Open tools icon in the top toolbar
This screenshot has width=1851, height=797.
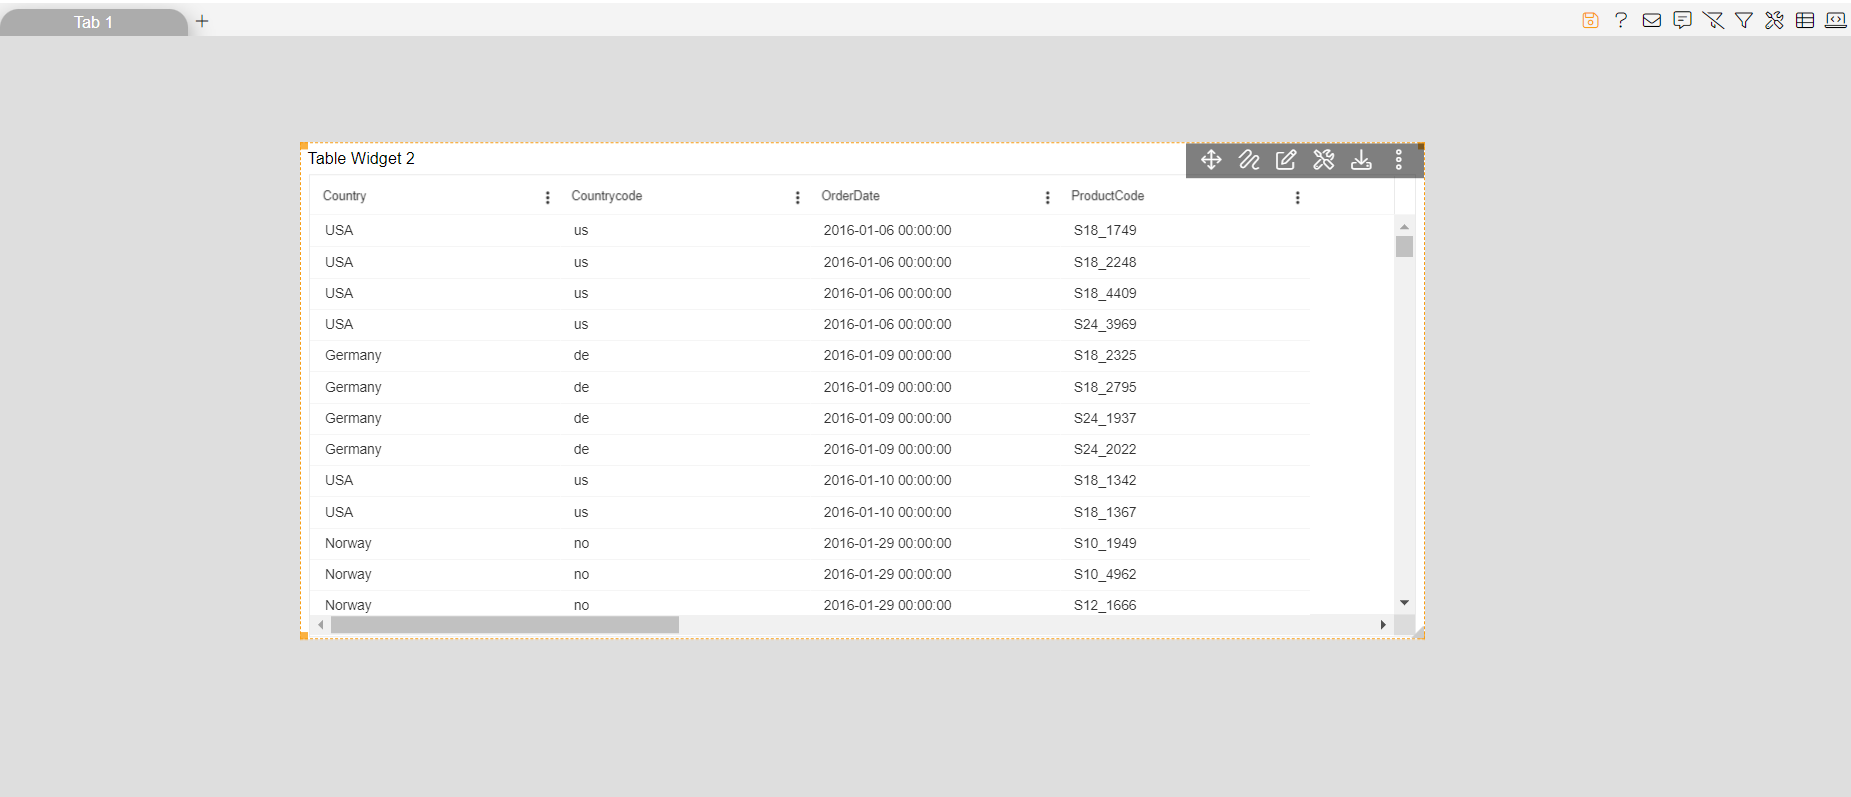pos(1774,20)
